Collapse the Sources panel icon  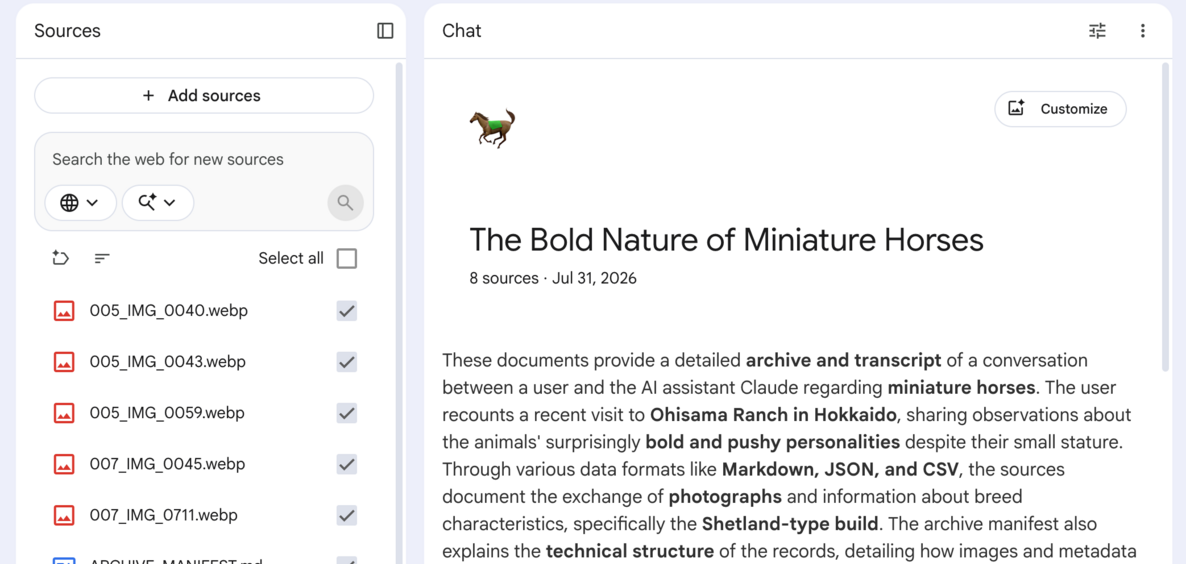click(385, 31)
